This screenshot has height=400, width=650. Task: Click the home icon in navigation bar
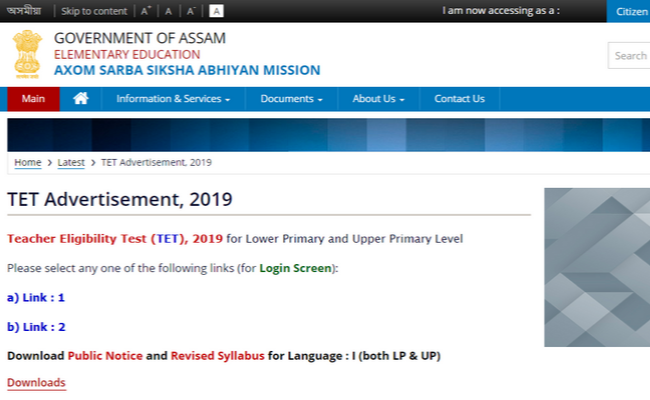click(81, 99)
